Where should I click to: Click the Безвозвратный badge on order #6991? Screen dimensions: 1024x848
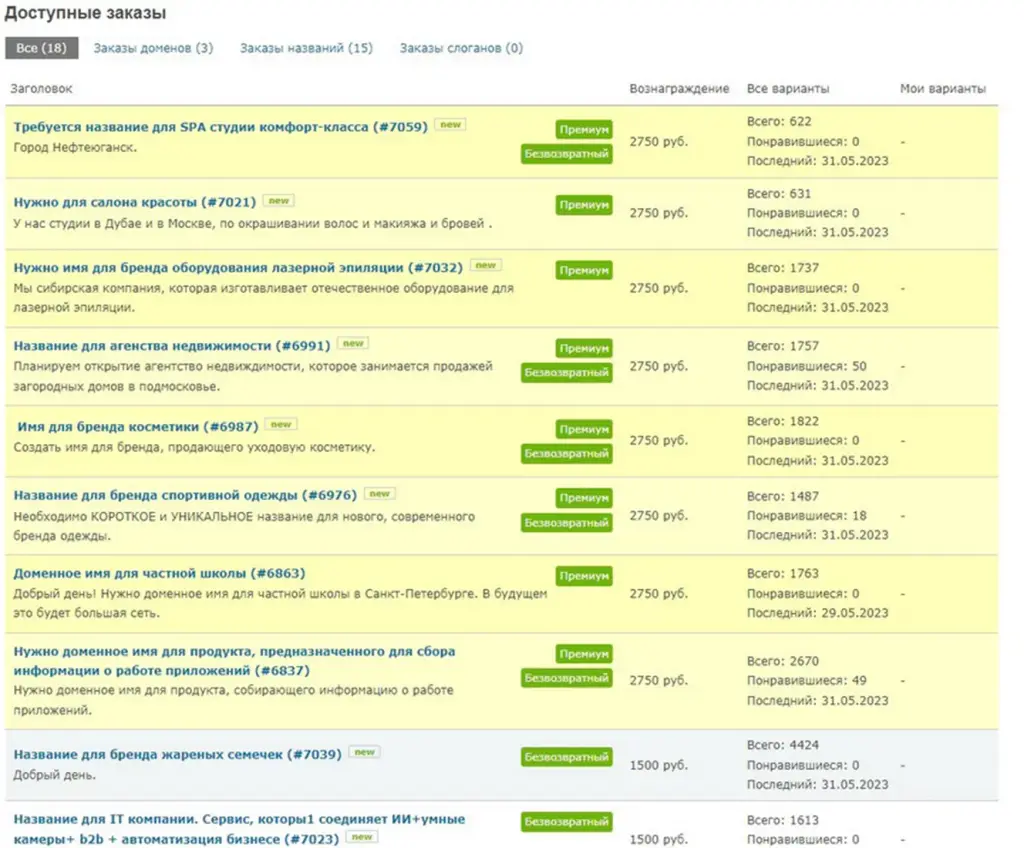(566, 373)
